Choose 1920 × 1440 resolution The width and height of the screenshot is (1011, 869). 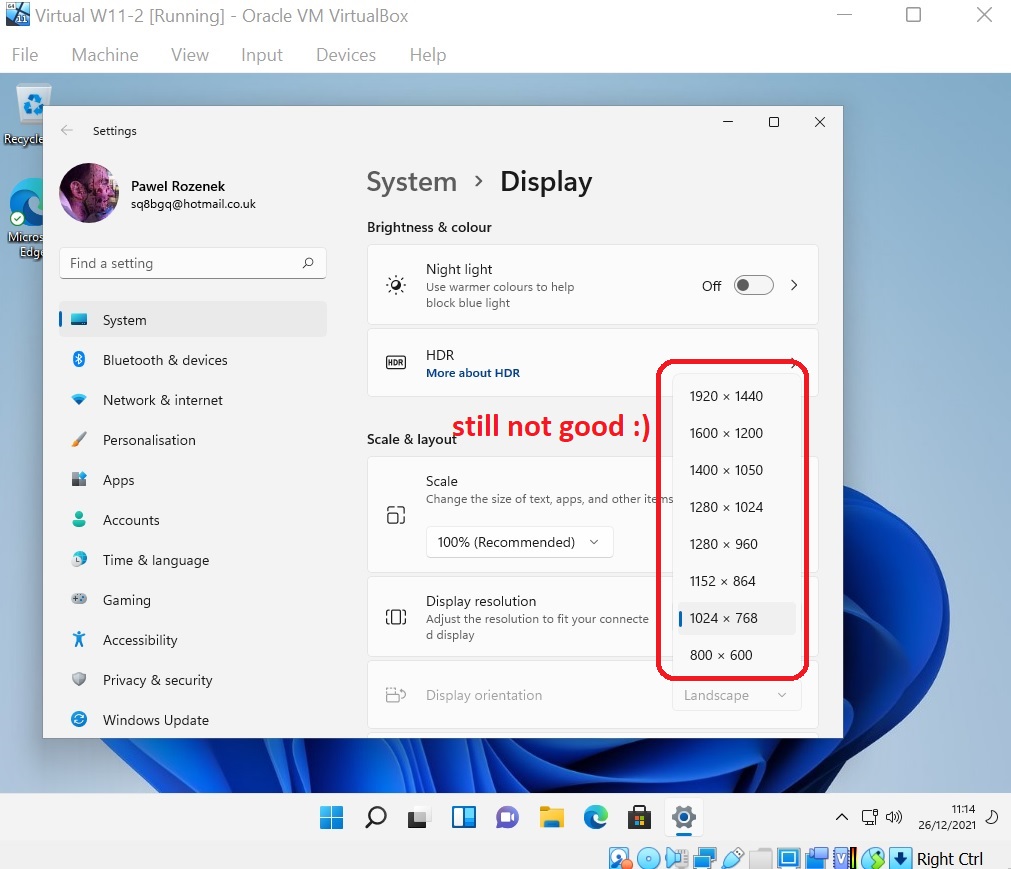(x=736, y=396)
